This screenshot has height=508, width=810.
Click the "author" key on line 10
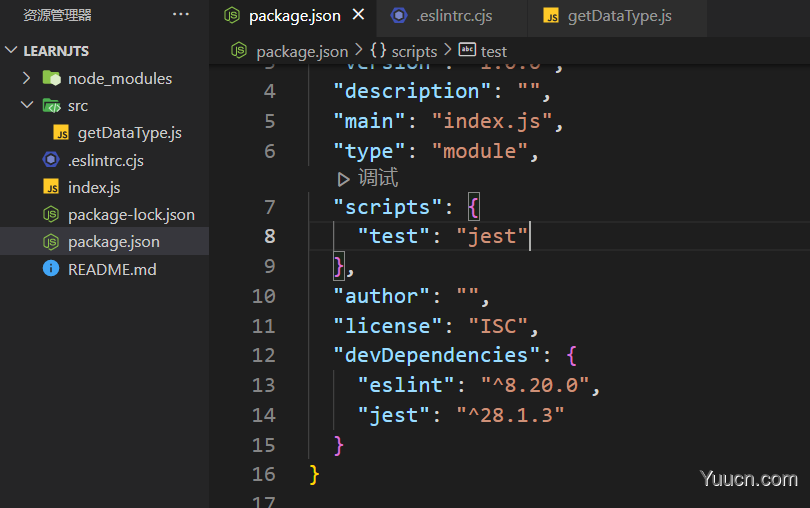point(382,296)
